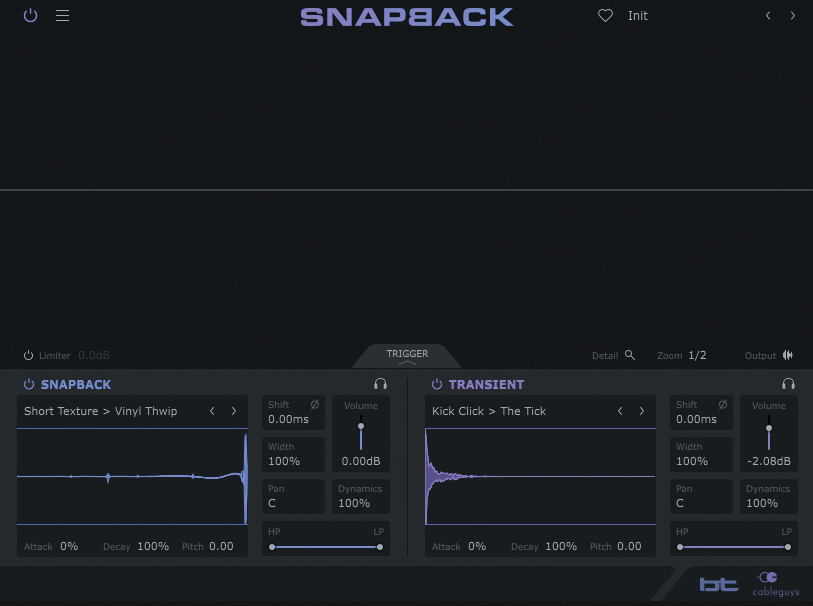Favorite the Init preset with heart icon
This screenshot has height=606, width=813.
click(x=605, y=16)
